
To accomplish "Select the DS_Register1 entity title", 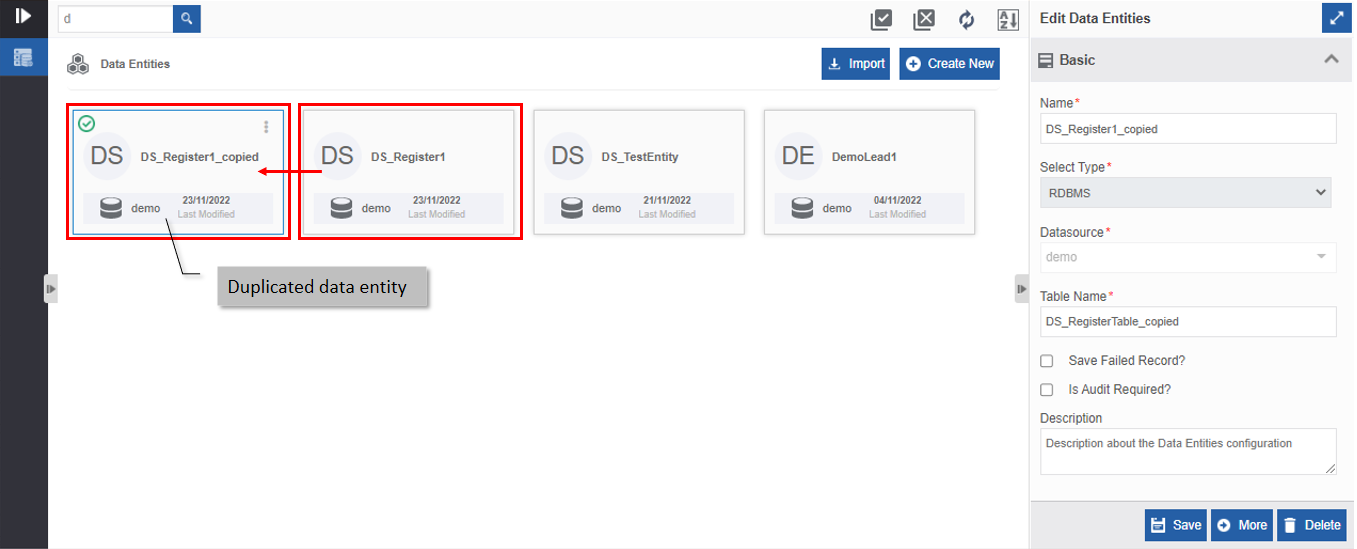I will (x=408, y=157).
